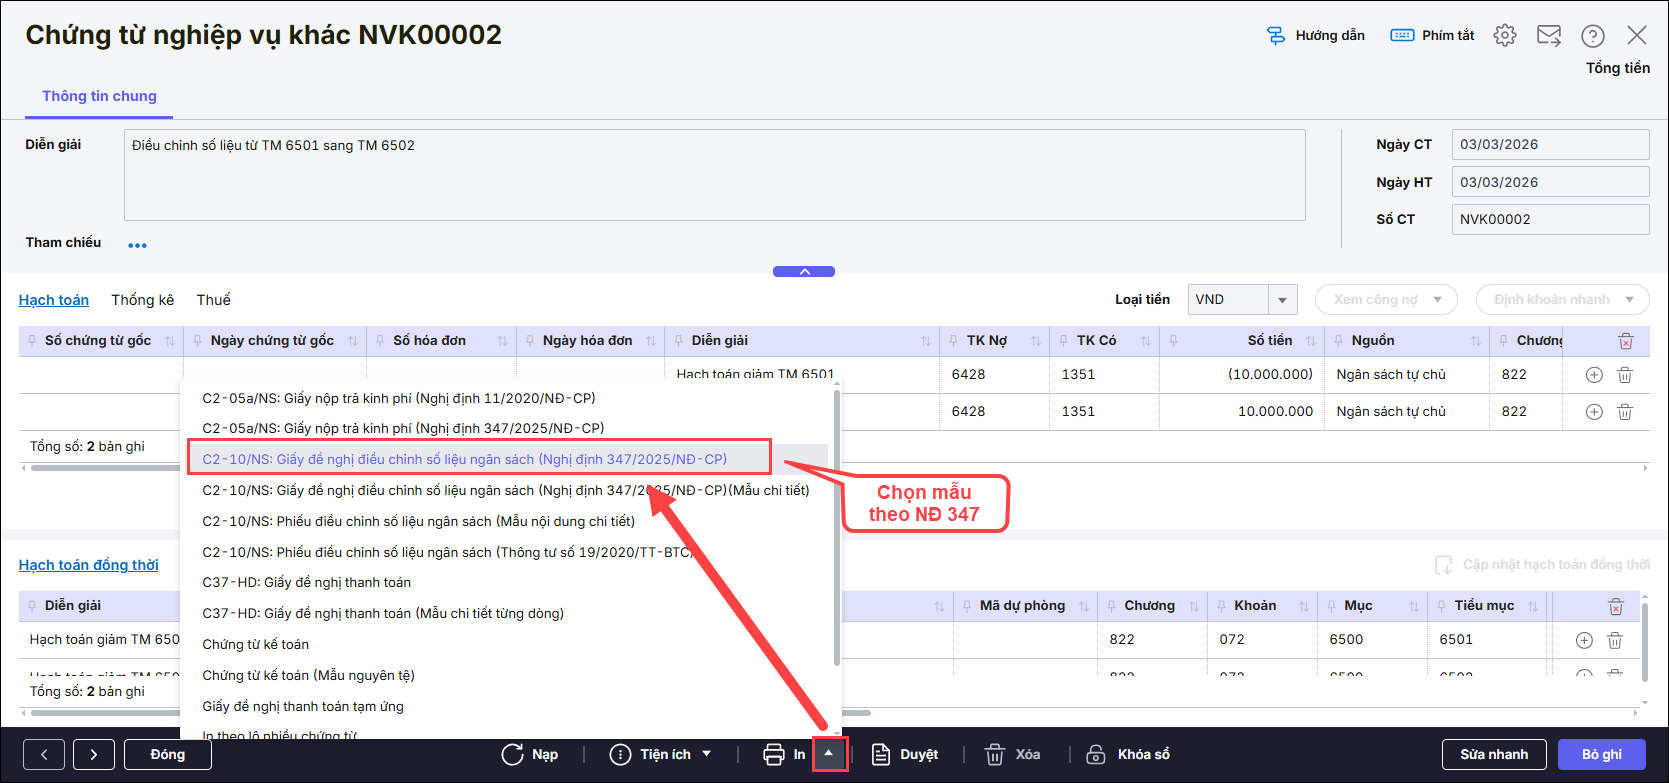Go to the previous voucher
Viewport: 1669px width, 783px height.
tap(44, 755)
